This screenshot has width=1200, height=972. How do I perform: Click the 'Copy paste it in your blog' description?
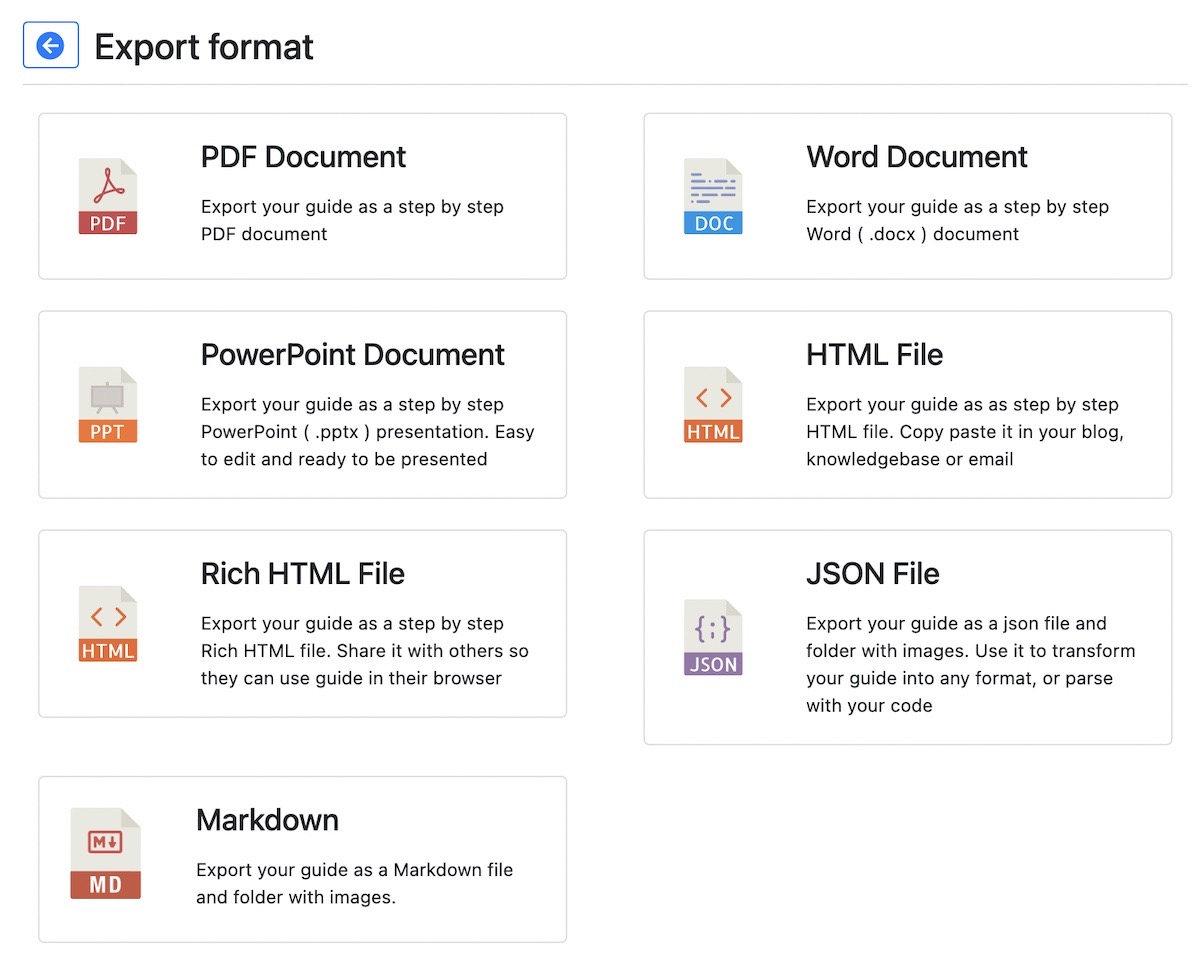[962, 432]
